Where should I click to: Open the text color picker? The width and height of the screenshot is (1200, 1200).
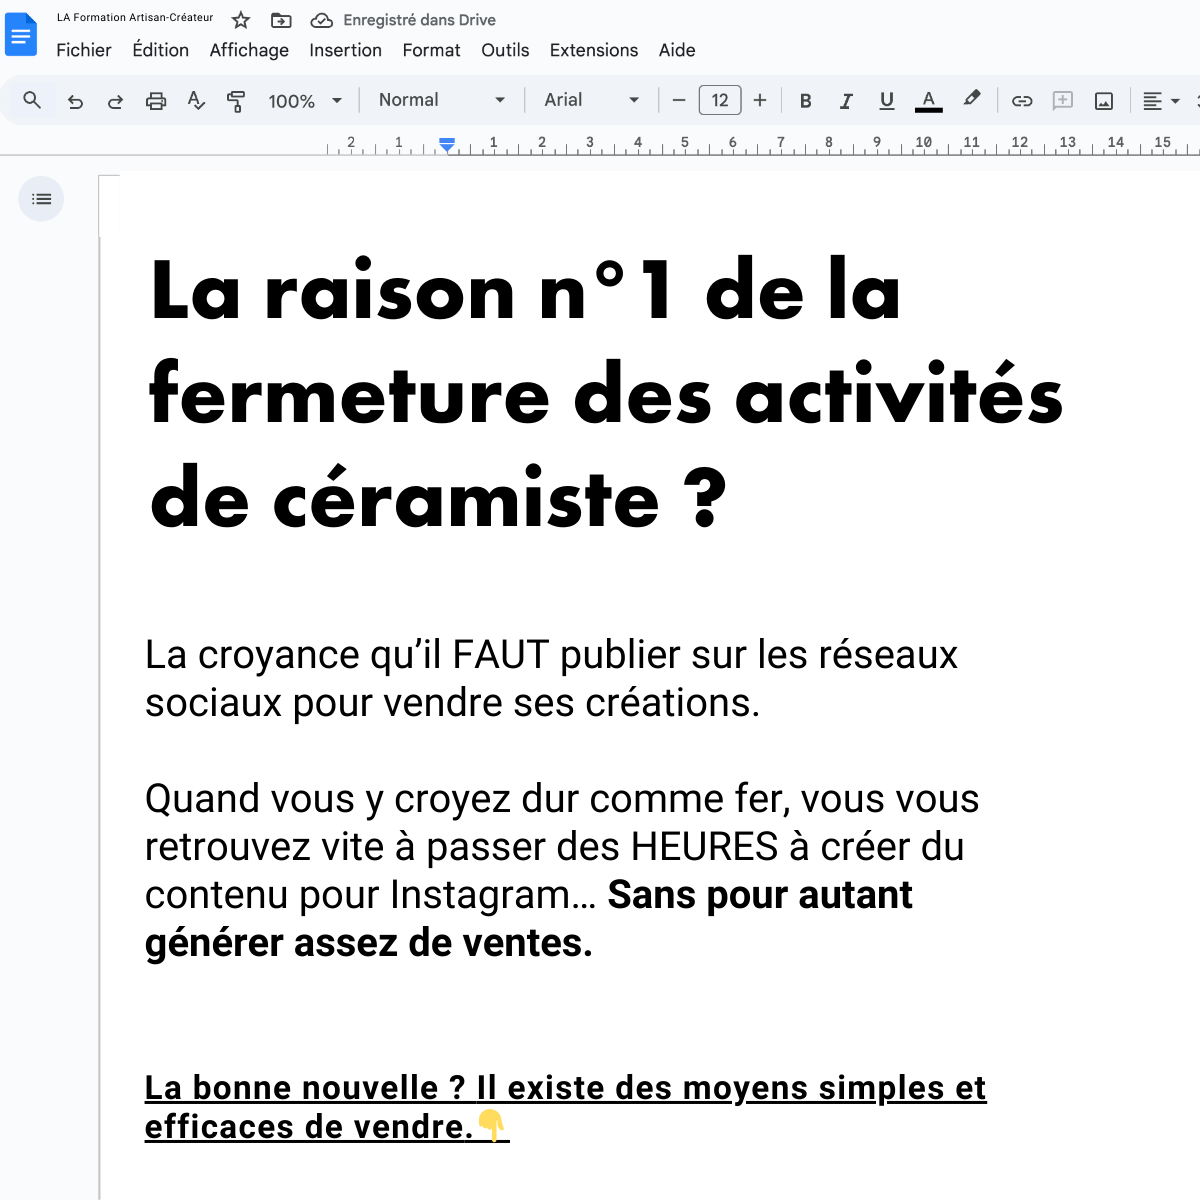tap(929, 101)
